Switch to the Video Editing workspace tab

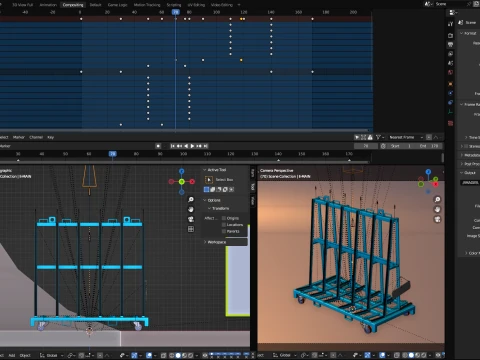coord(222,5)
